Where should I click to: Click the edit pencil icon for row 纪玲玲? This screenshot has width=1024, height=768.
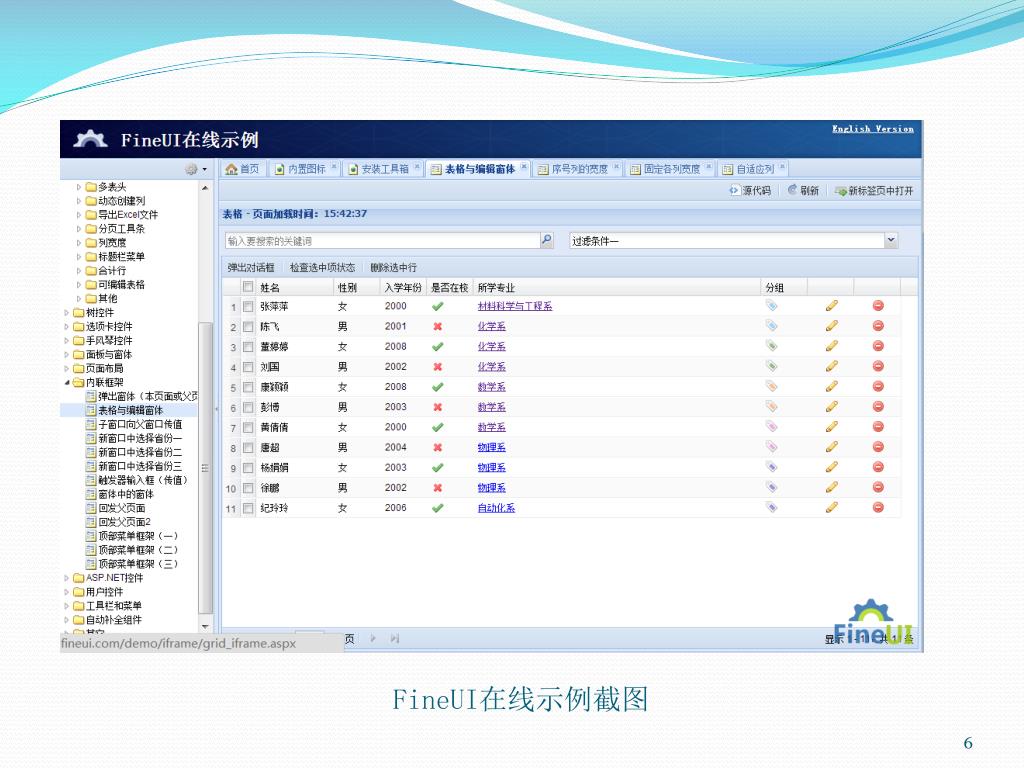click(831, 507)
